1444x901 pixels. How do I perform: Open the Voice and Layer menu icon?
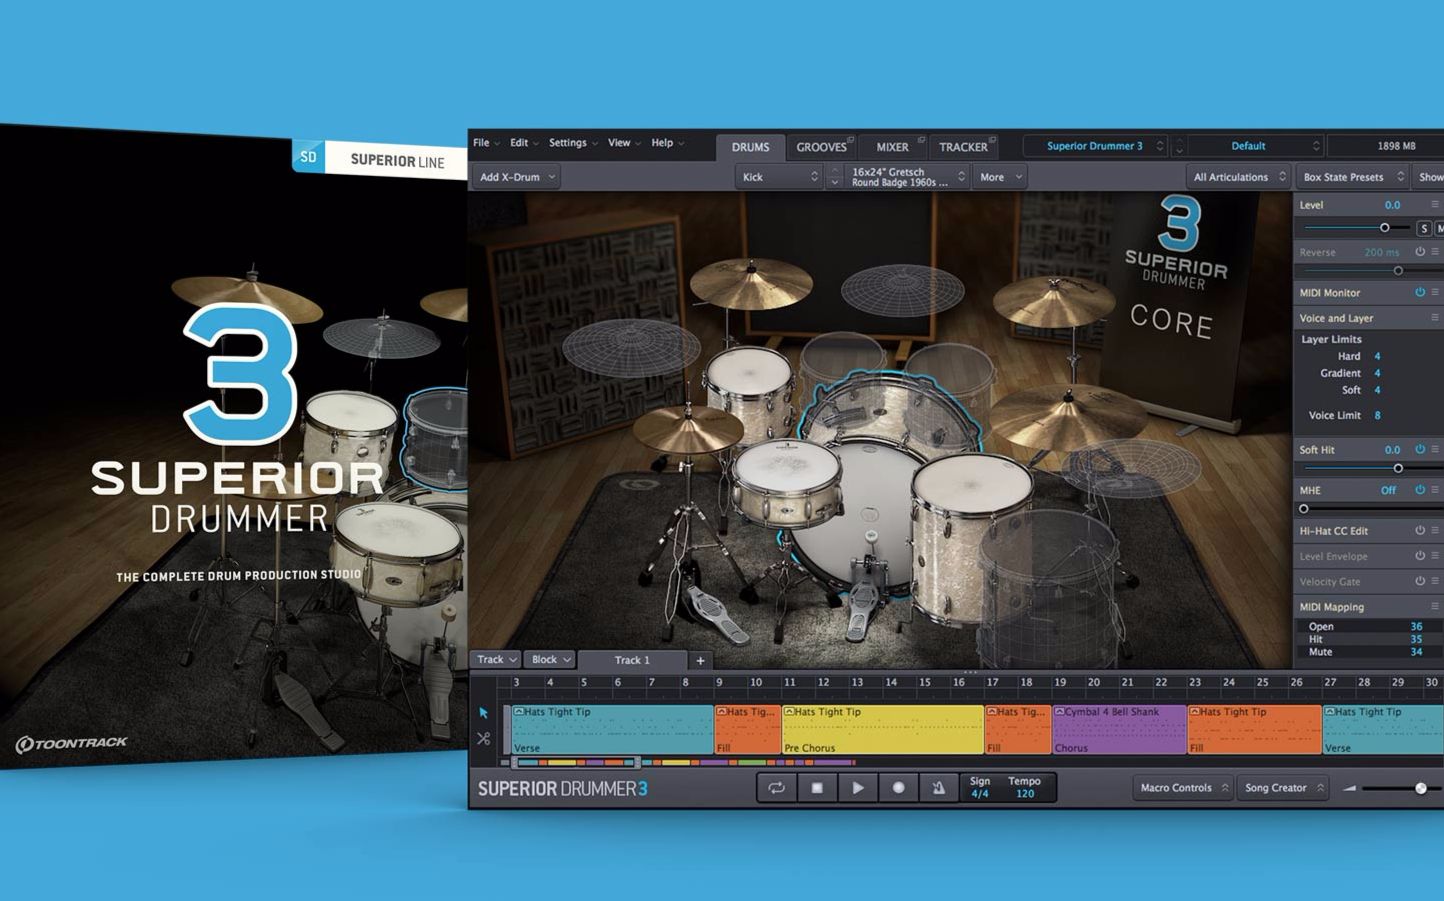(x=1435, y=318)
